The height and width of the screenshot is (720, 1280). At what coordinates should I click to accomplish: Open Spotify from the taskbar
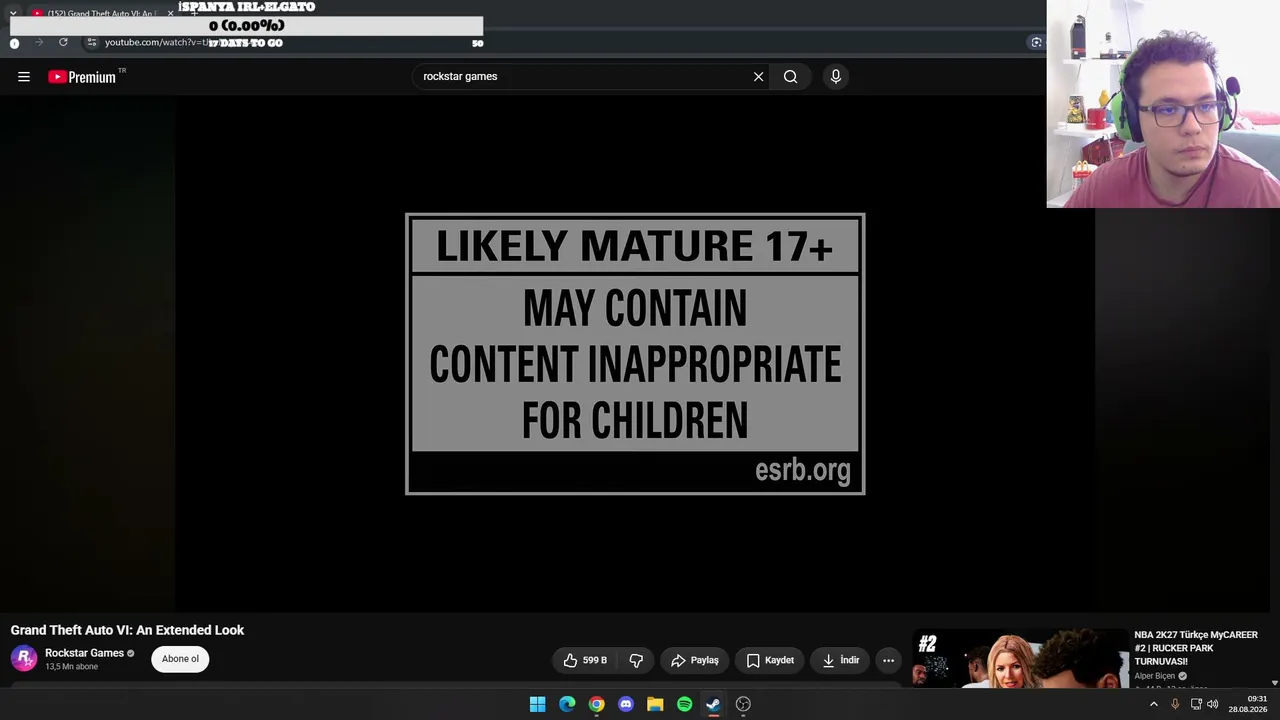(x=684, y=704)
